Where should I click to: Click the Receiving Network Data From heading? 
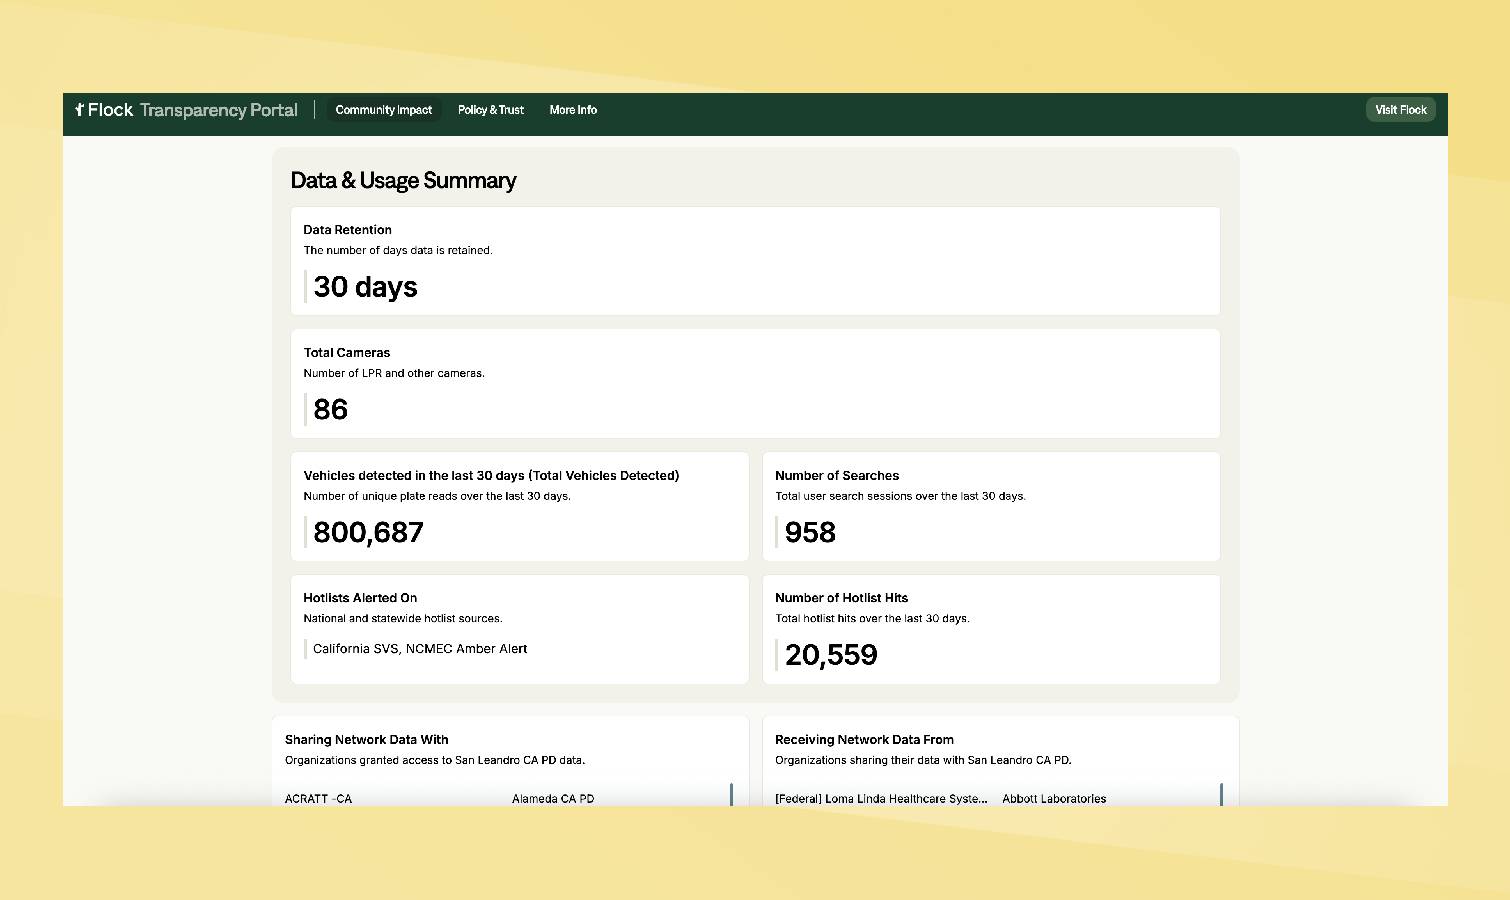coord(864,740)
